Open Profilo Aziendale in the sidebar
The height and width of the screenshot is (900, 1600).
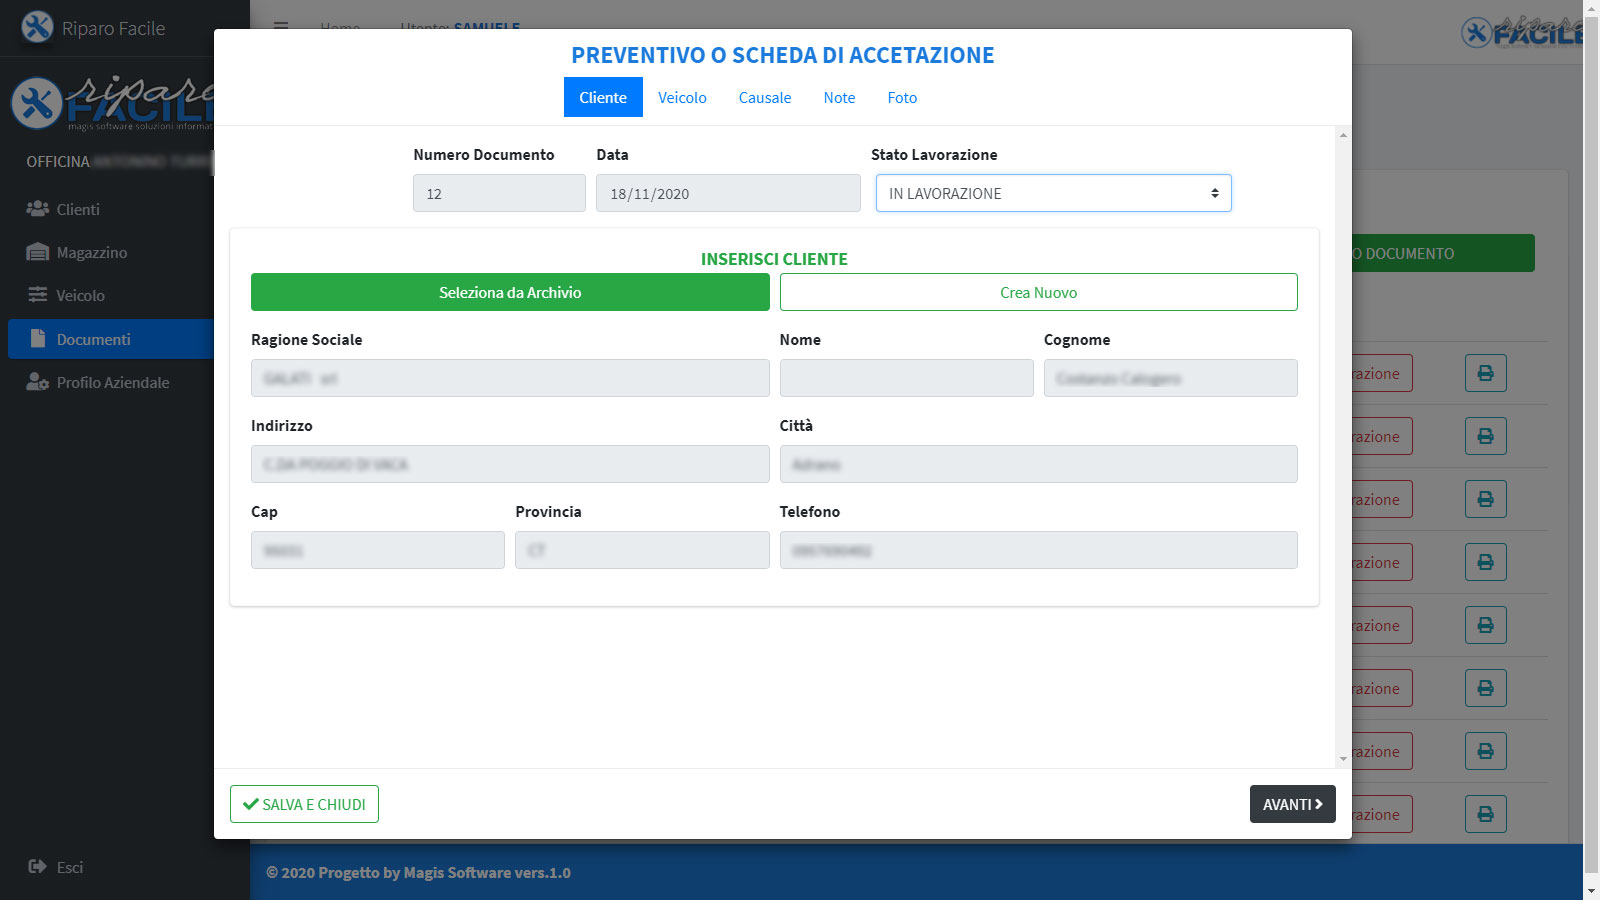pos(110,382)
